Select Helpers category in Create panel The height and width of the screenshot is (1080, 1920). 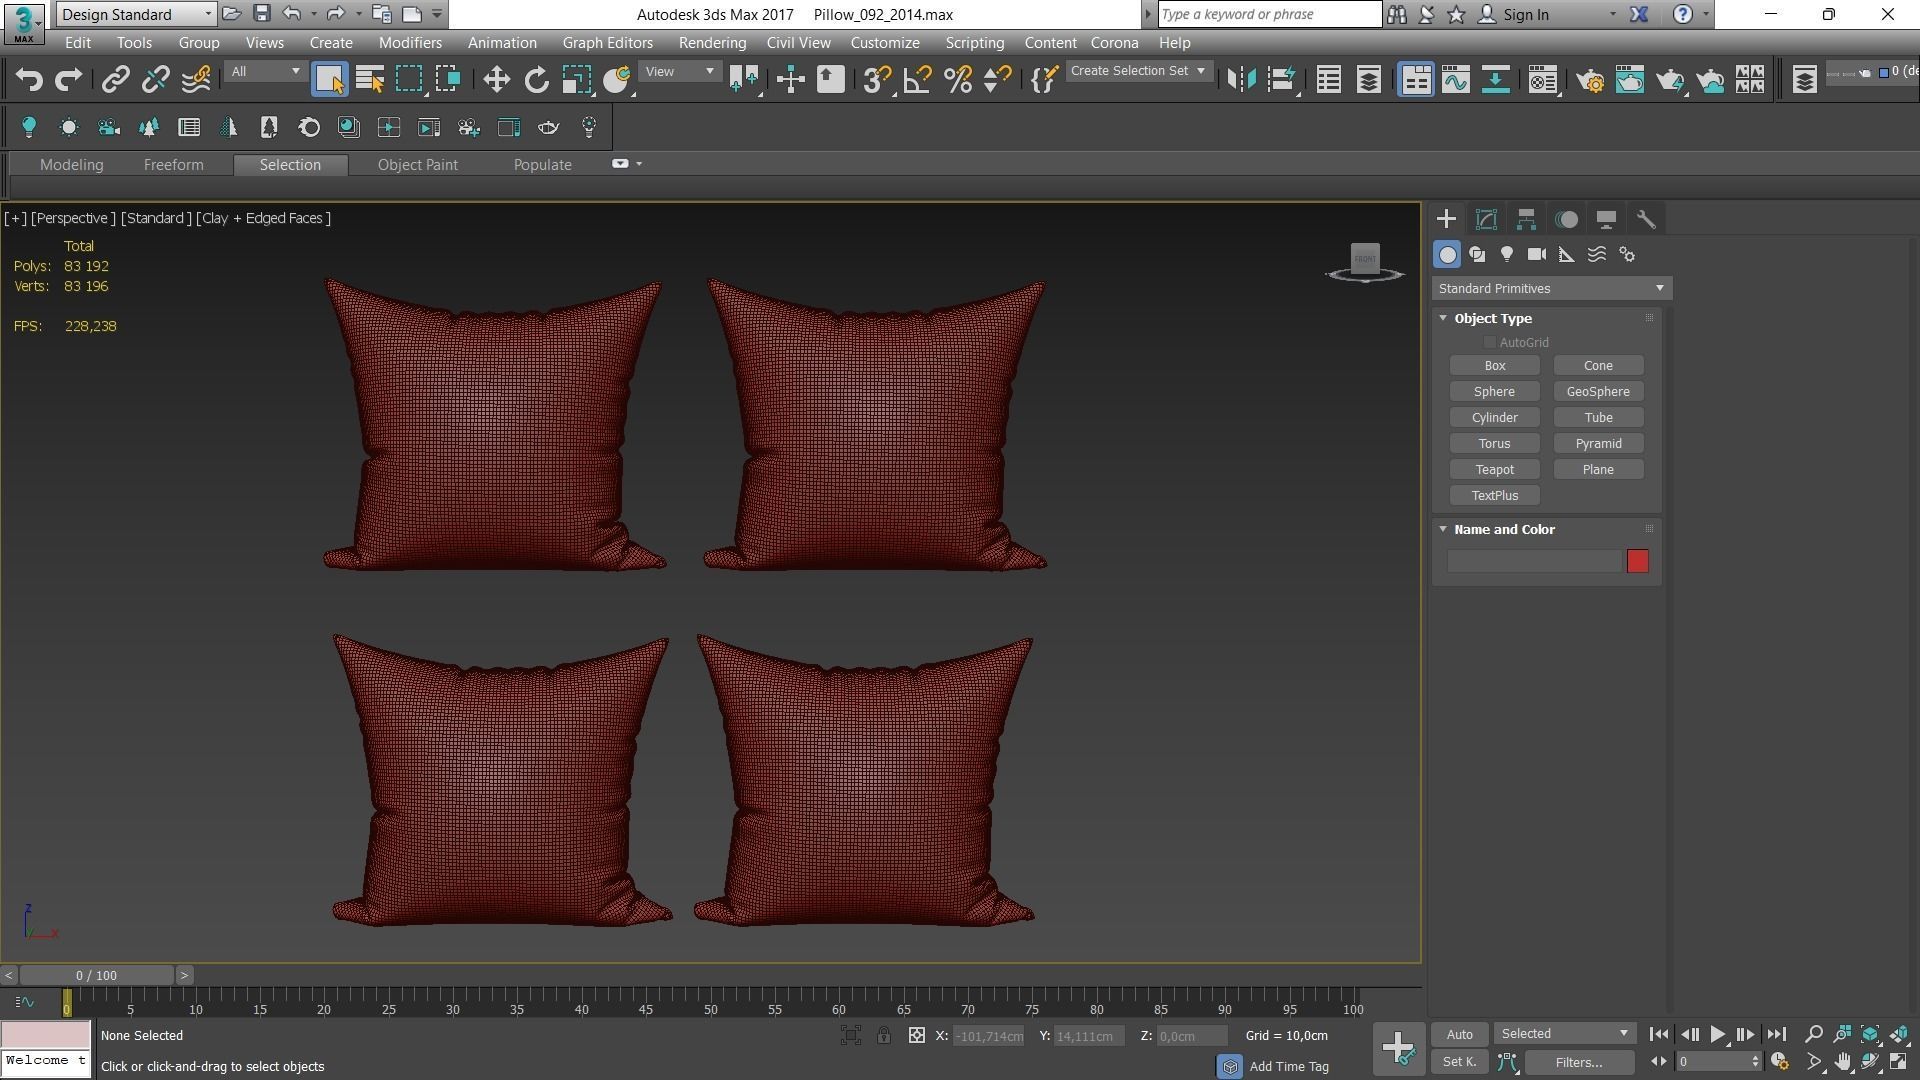(x=1567, y=255)
